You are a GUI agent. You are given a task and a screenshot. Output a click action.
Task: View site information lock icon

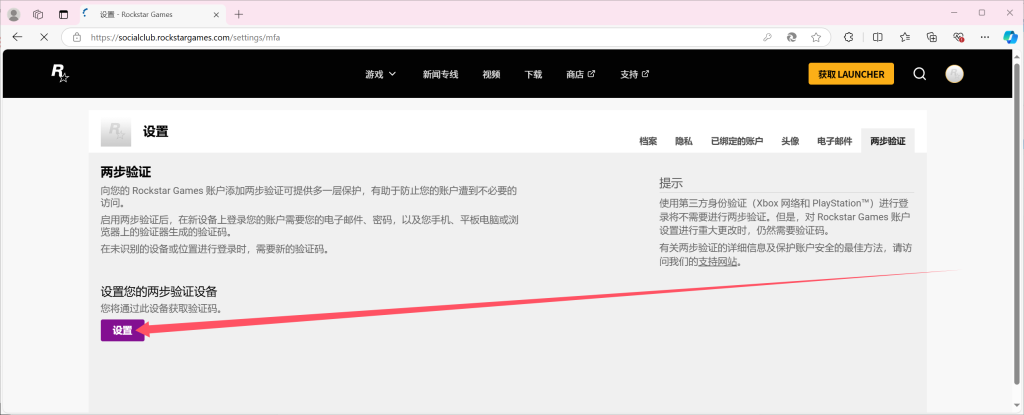point(76,37)
